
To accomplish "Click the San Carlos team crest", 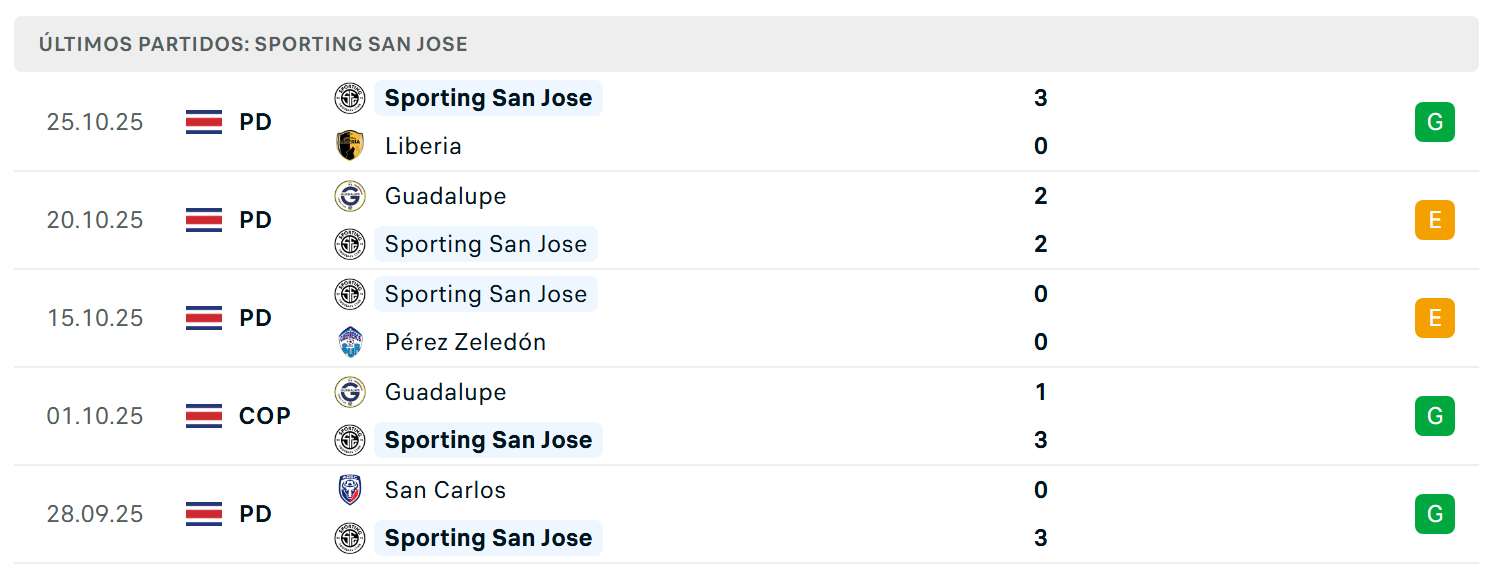I will coord(350,490).
